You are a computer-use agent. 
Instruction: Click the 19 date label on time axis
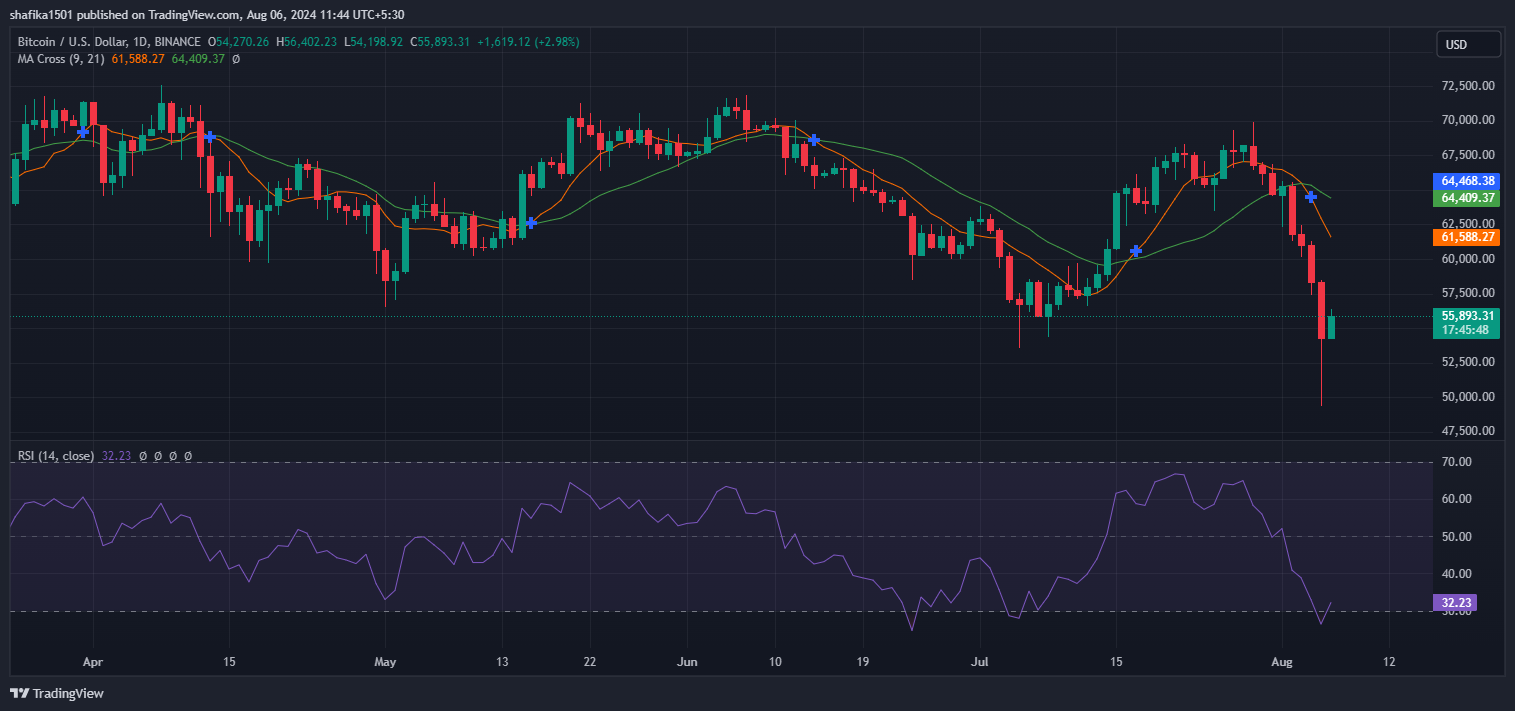[862, 662]
